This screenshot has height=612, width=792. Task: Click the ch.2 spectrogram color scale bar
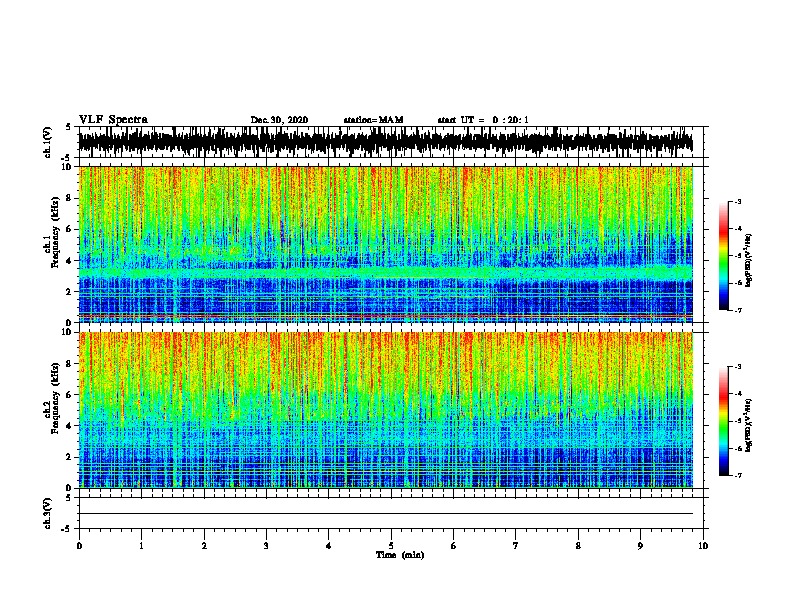click(x=724, y=421)
